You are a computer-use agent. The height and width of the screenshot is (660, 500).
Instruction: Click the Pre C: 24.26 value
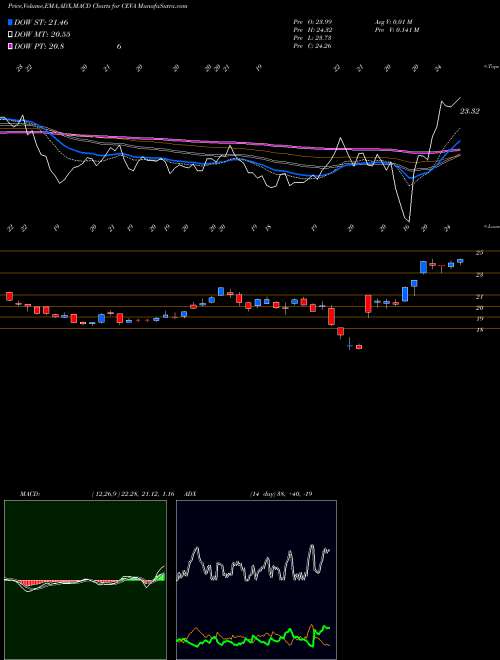click(313, 45)
